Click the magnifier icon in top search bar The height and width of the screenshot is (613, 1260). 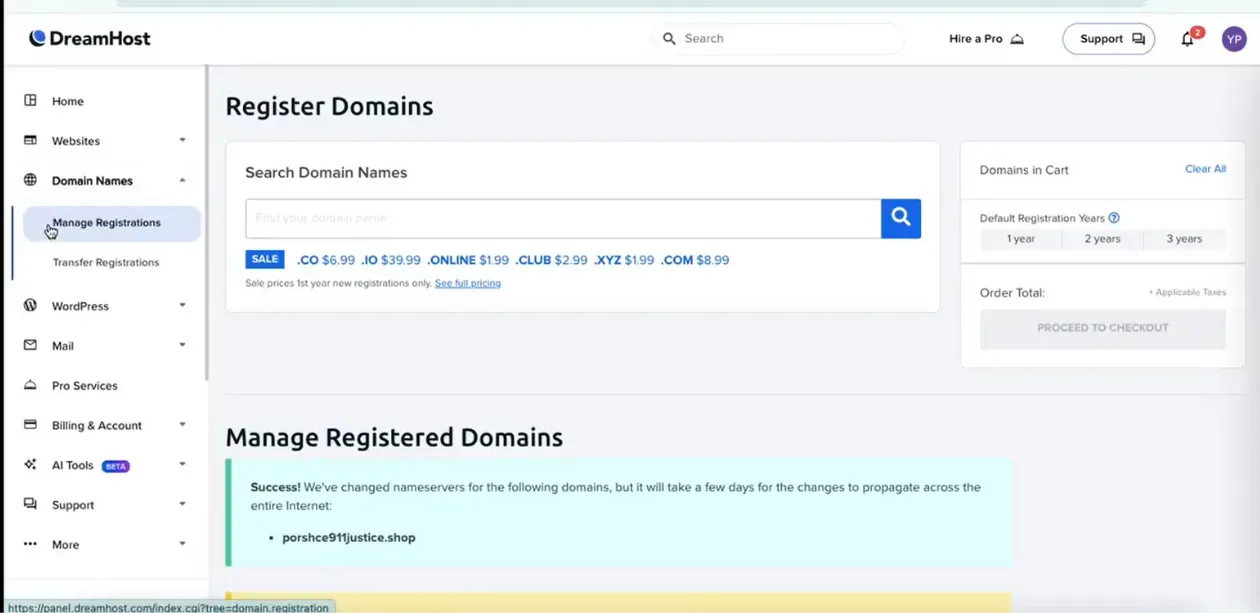(x=669, y=38)
